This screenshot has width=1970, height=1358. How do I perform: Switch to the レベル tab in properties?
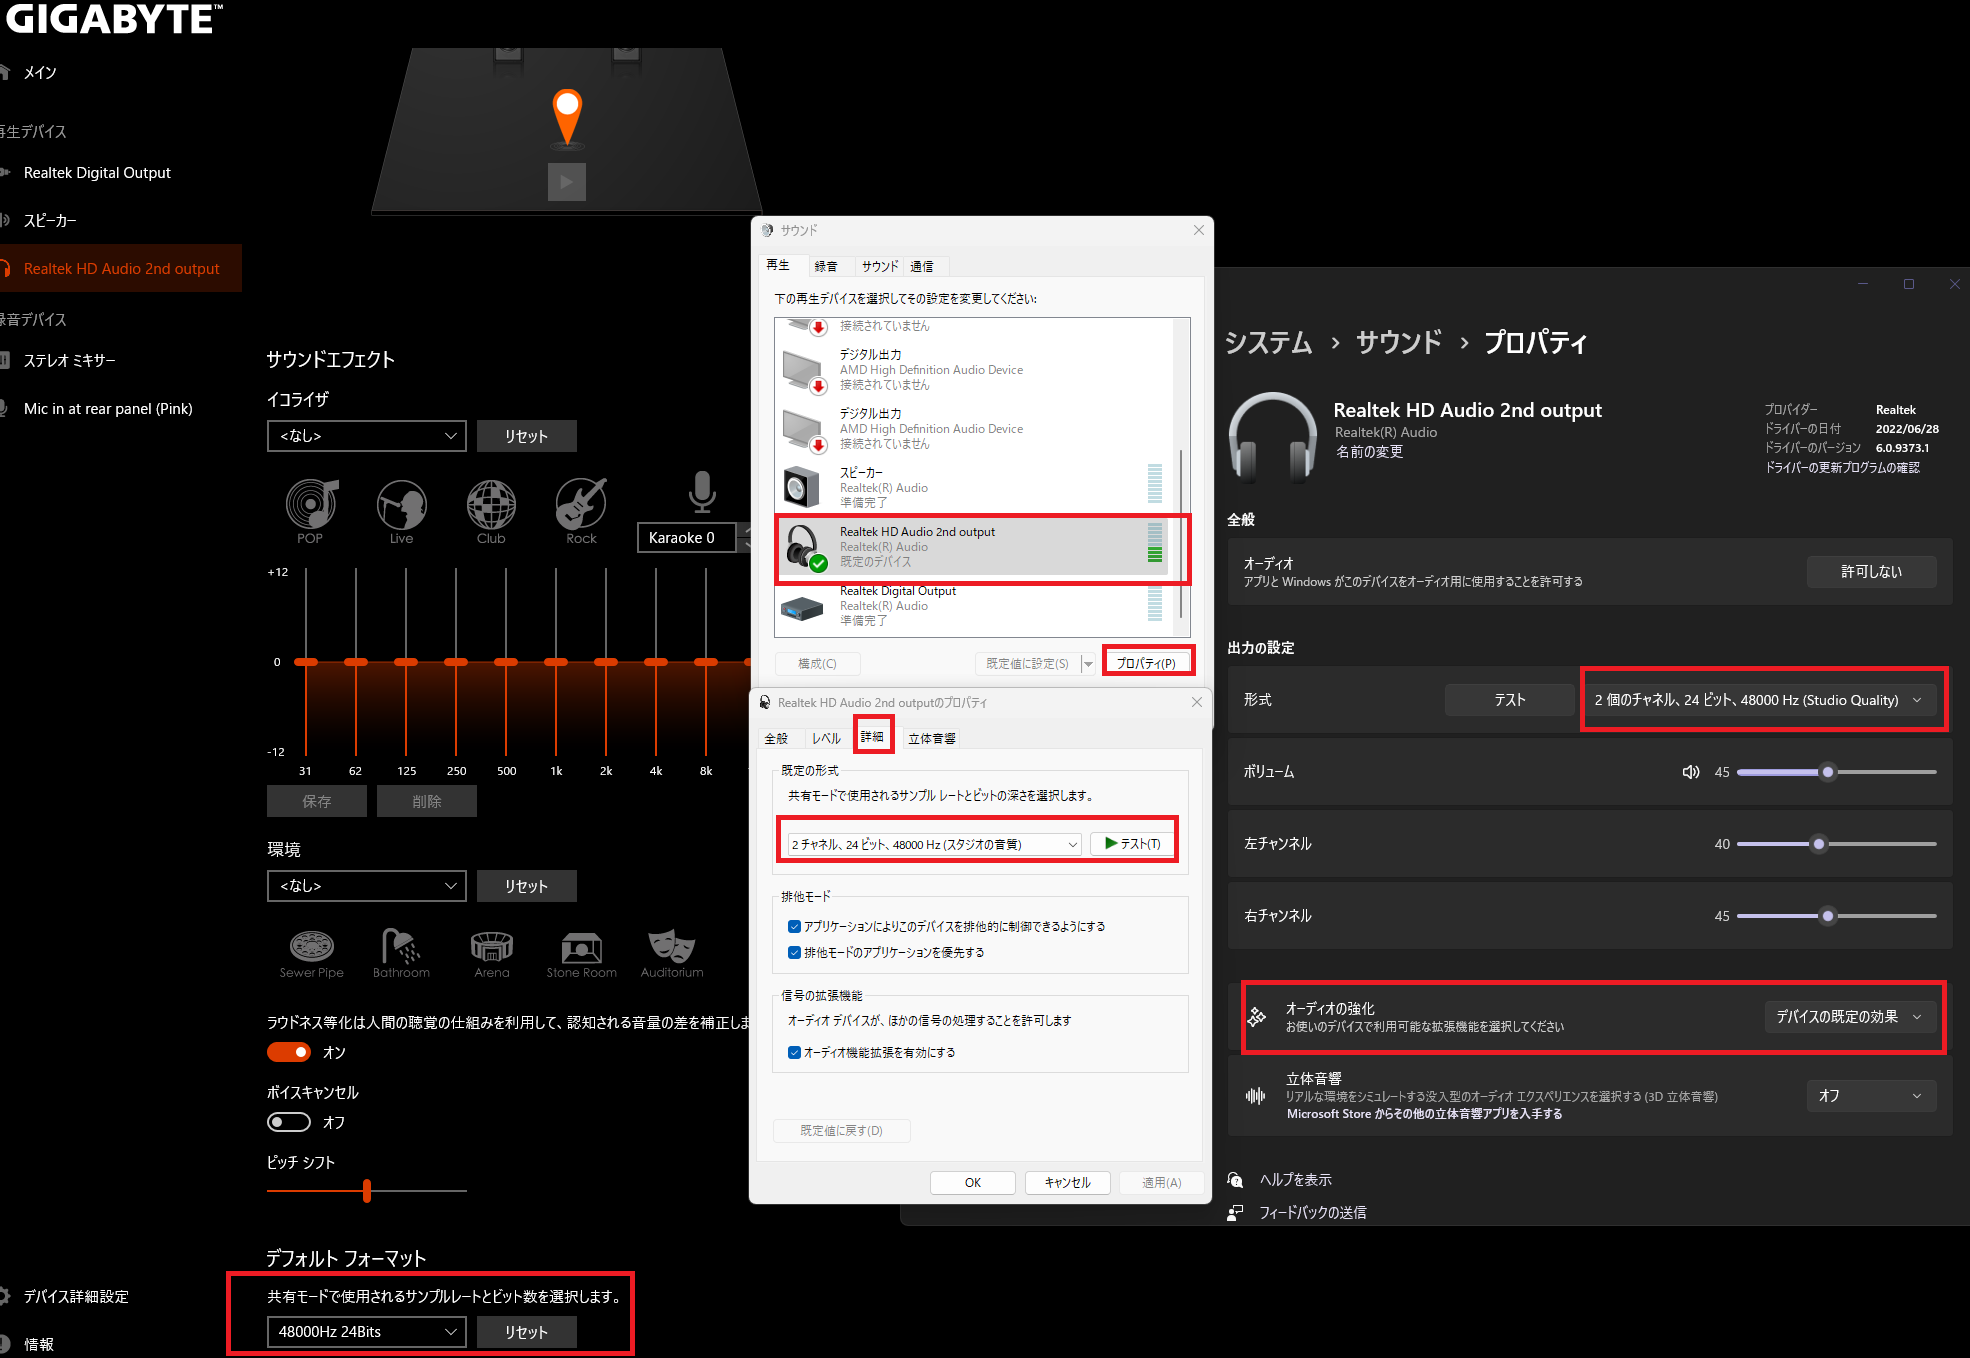click(831, 735)
